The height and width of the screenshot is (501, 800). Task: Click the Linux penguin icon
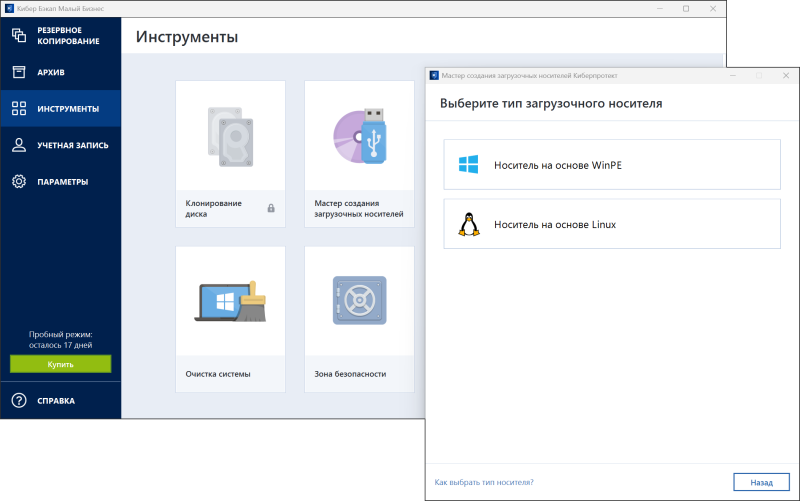click(x=468, y=225)
